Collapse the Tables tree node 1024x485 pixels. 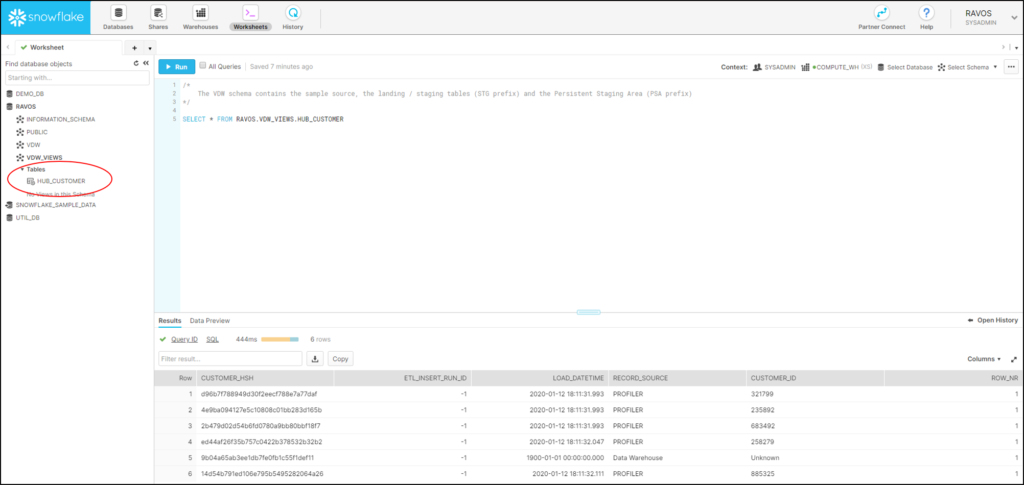tap(21, 169)
